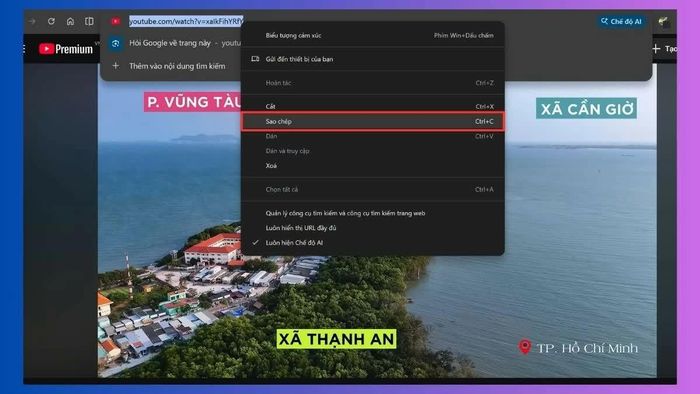Select Dán và truy cập entry
The image size is (700, 394).
tap(373, 151)
